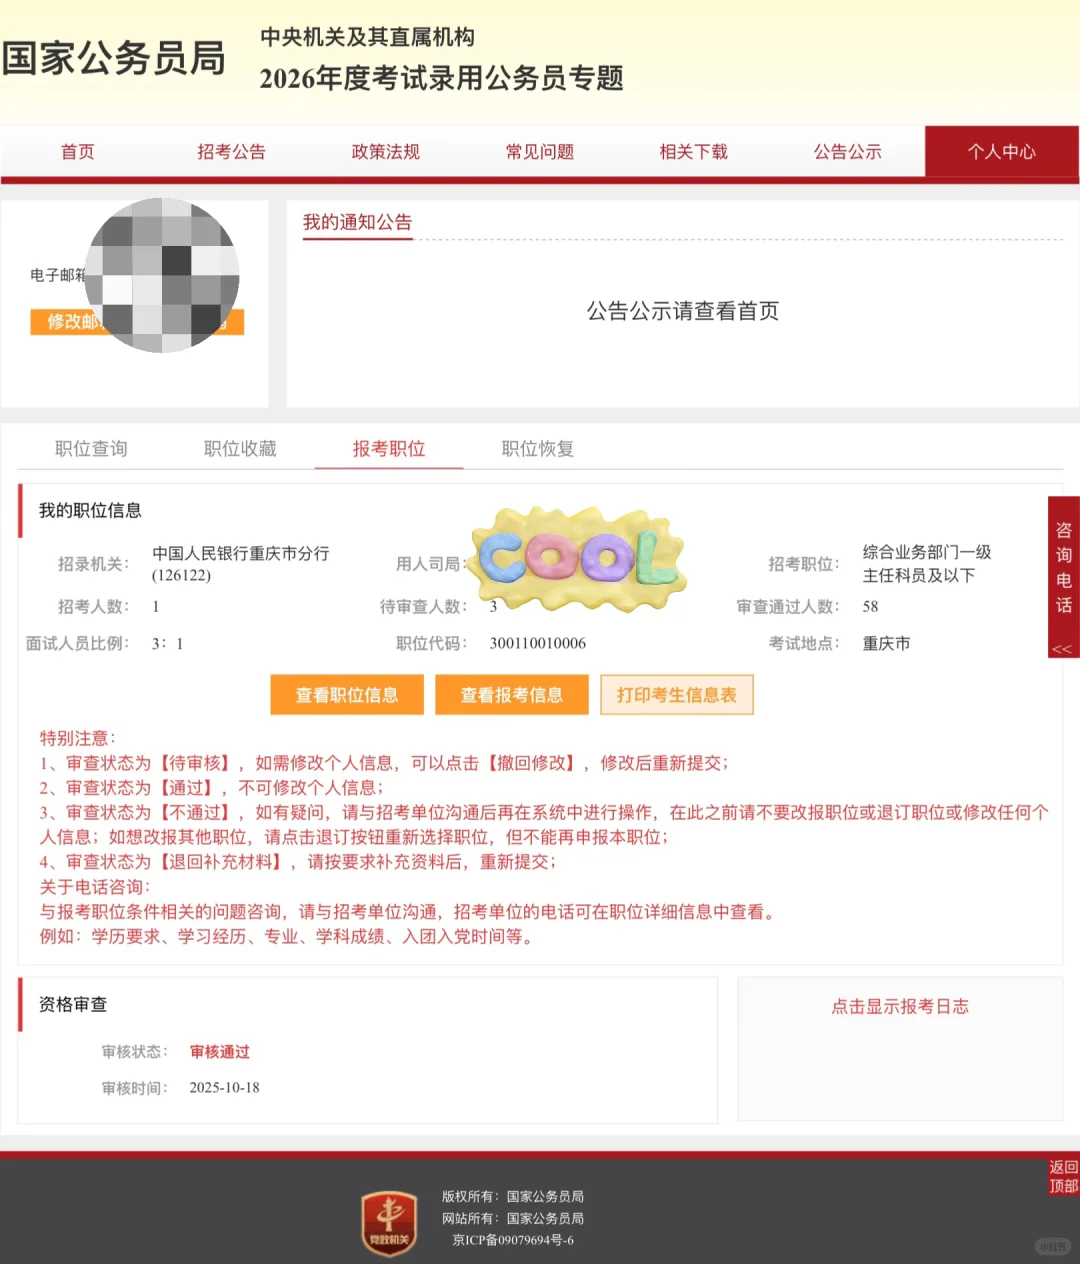Open the 职位收藏 tab
Screen dimensions: 1080x1264
(239, 449)
